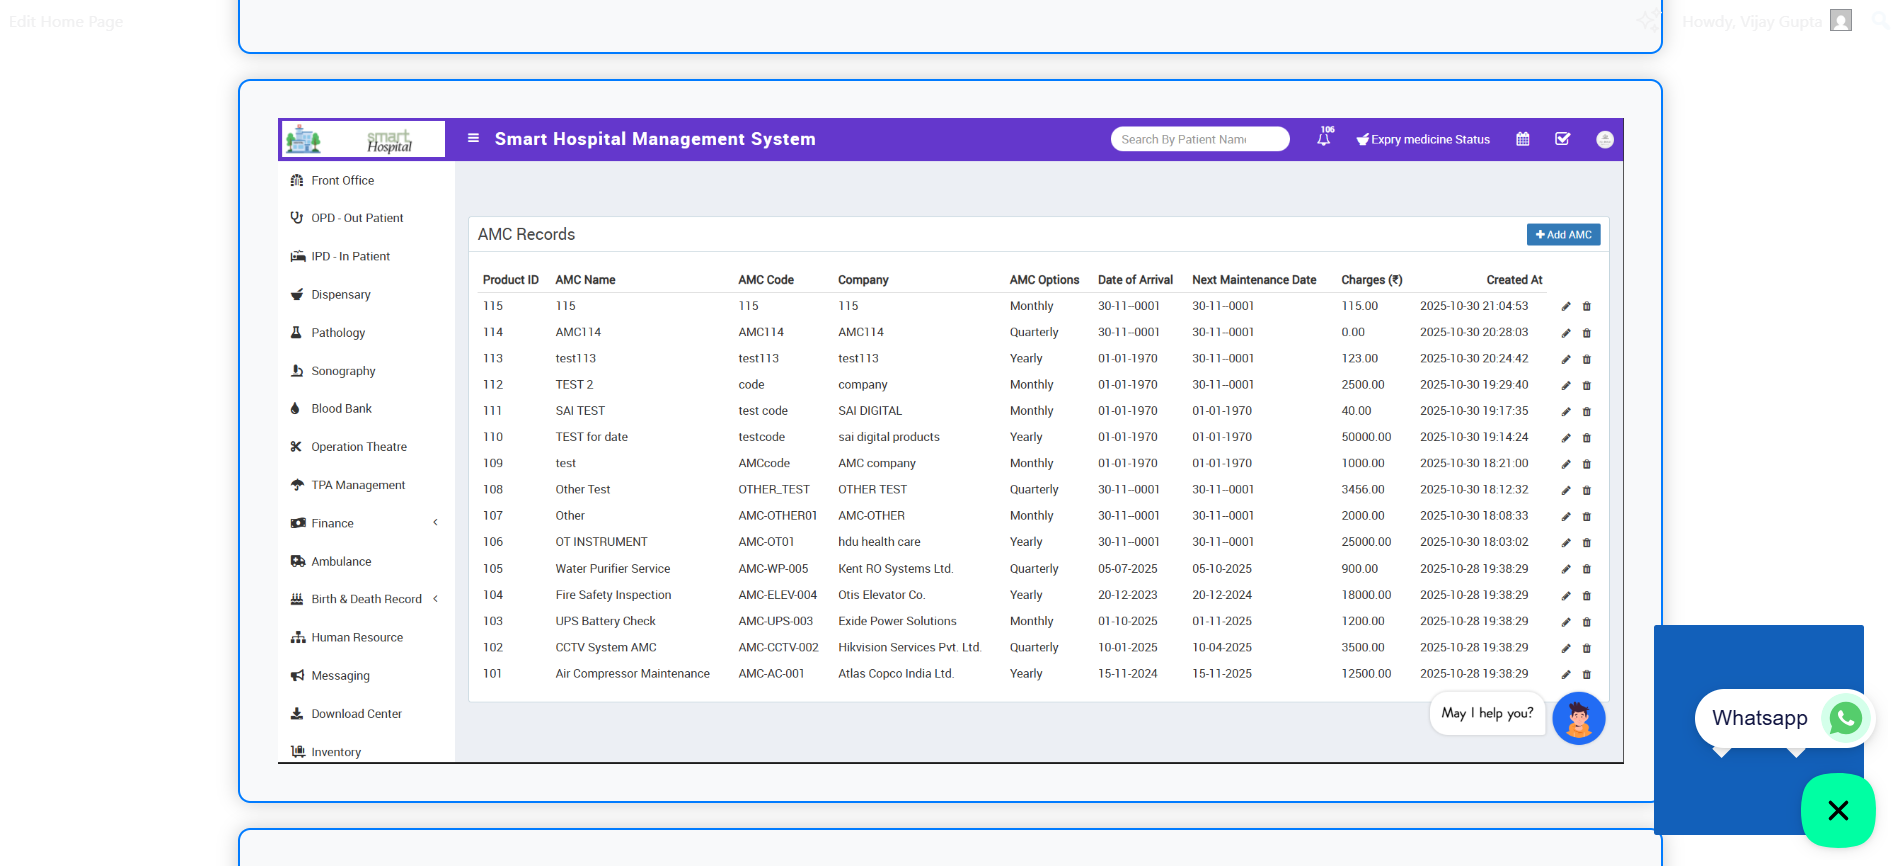The height and width of the screenshot is (866, 1900).
Task: Open the chatbot assistant avatar
Action: [x=1578, y=718]
